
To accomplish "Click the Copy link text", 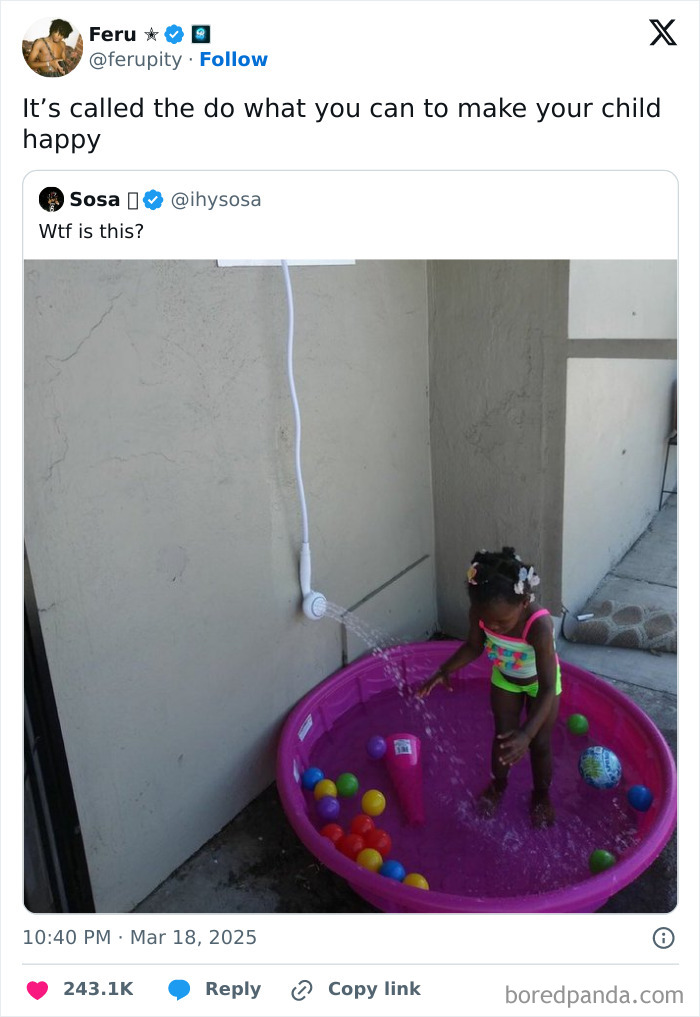I will pyautogui.click(x=374, y=989).
